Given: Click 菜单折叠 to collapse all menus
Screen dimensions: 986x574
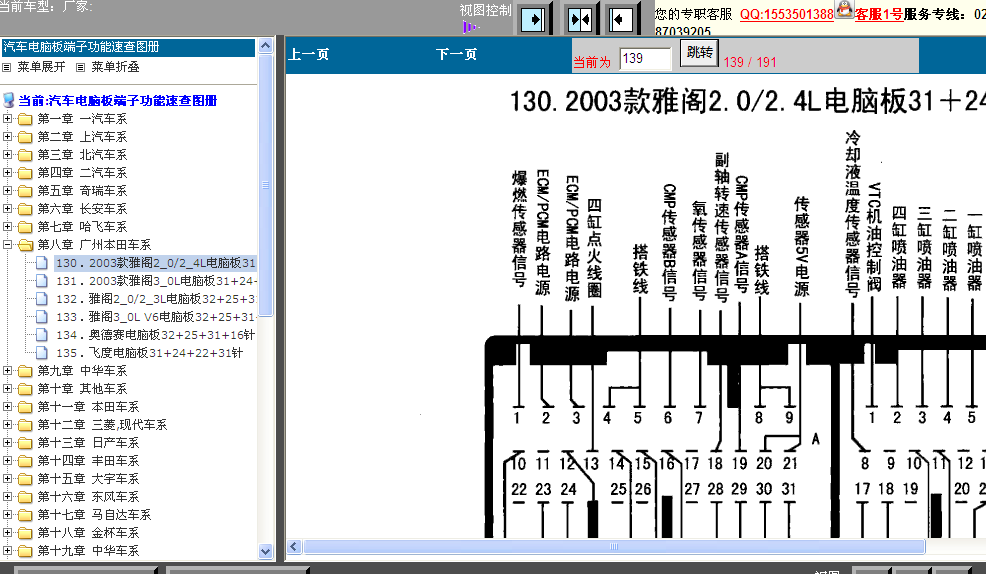Looking at the screenshot, I should (116, 67).
